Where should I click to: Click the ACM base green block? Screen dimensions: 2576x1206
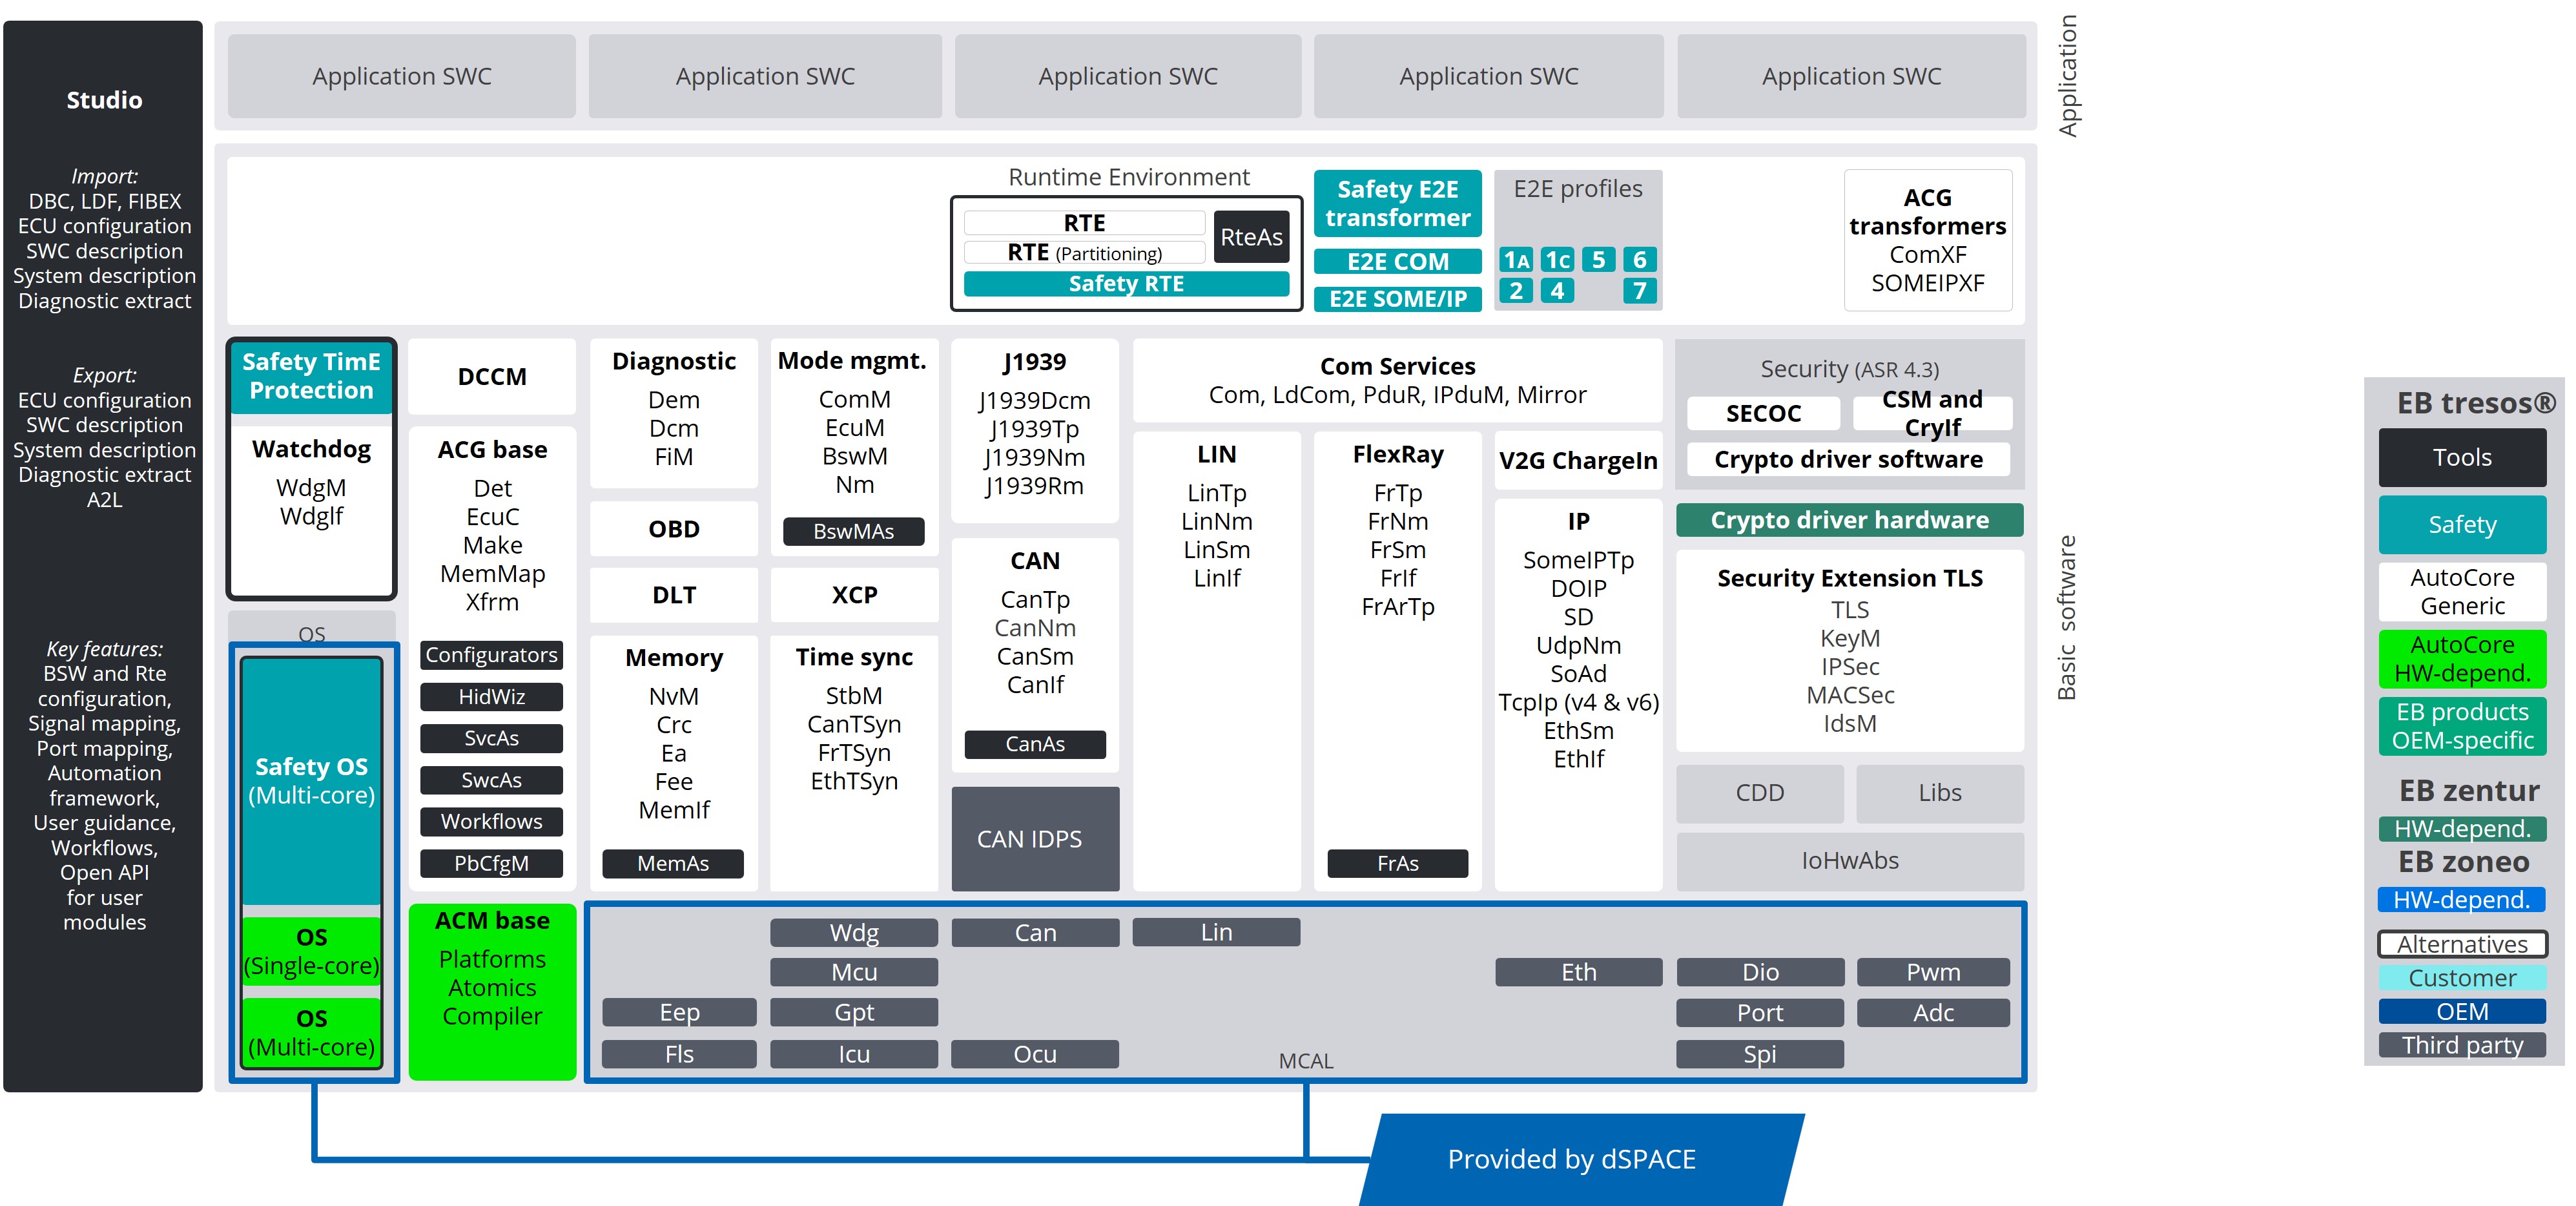(x=492, y=991)
